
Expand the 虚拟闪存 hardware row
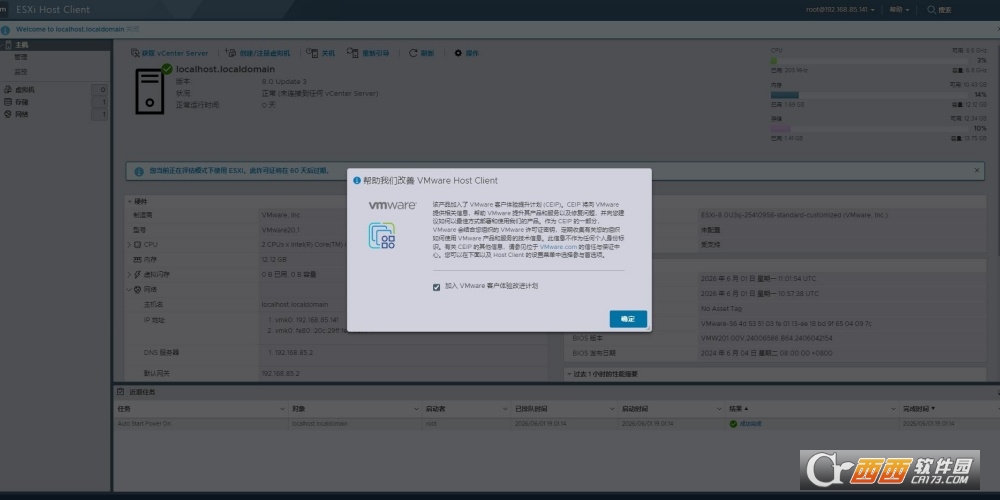129,275
